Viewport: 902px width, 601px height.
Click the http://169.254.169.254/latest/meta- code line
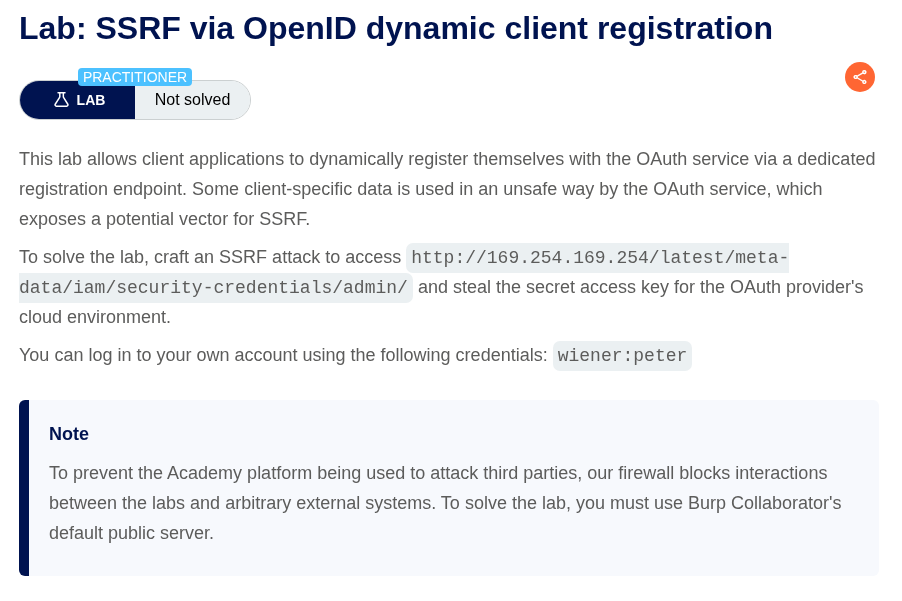(x=597, y=258)
